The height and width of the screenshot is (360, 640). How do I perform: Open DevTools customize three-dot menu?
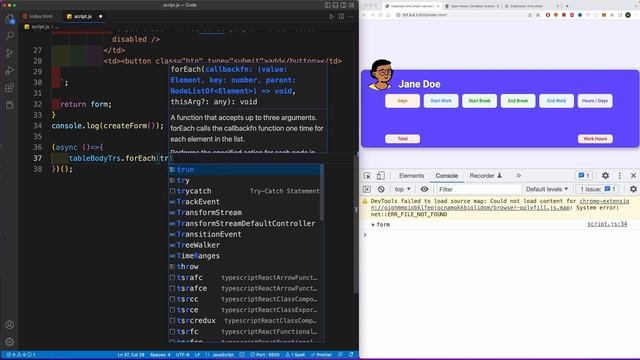[620, 176]
